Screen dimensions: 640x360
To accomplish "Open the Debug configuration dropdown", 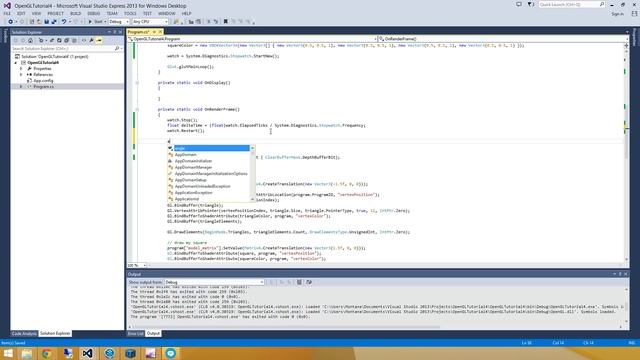I will 119,22.
